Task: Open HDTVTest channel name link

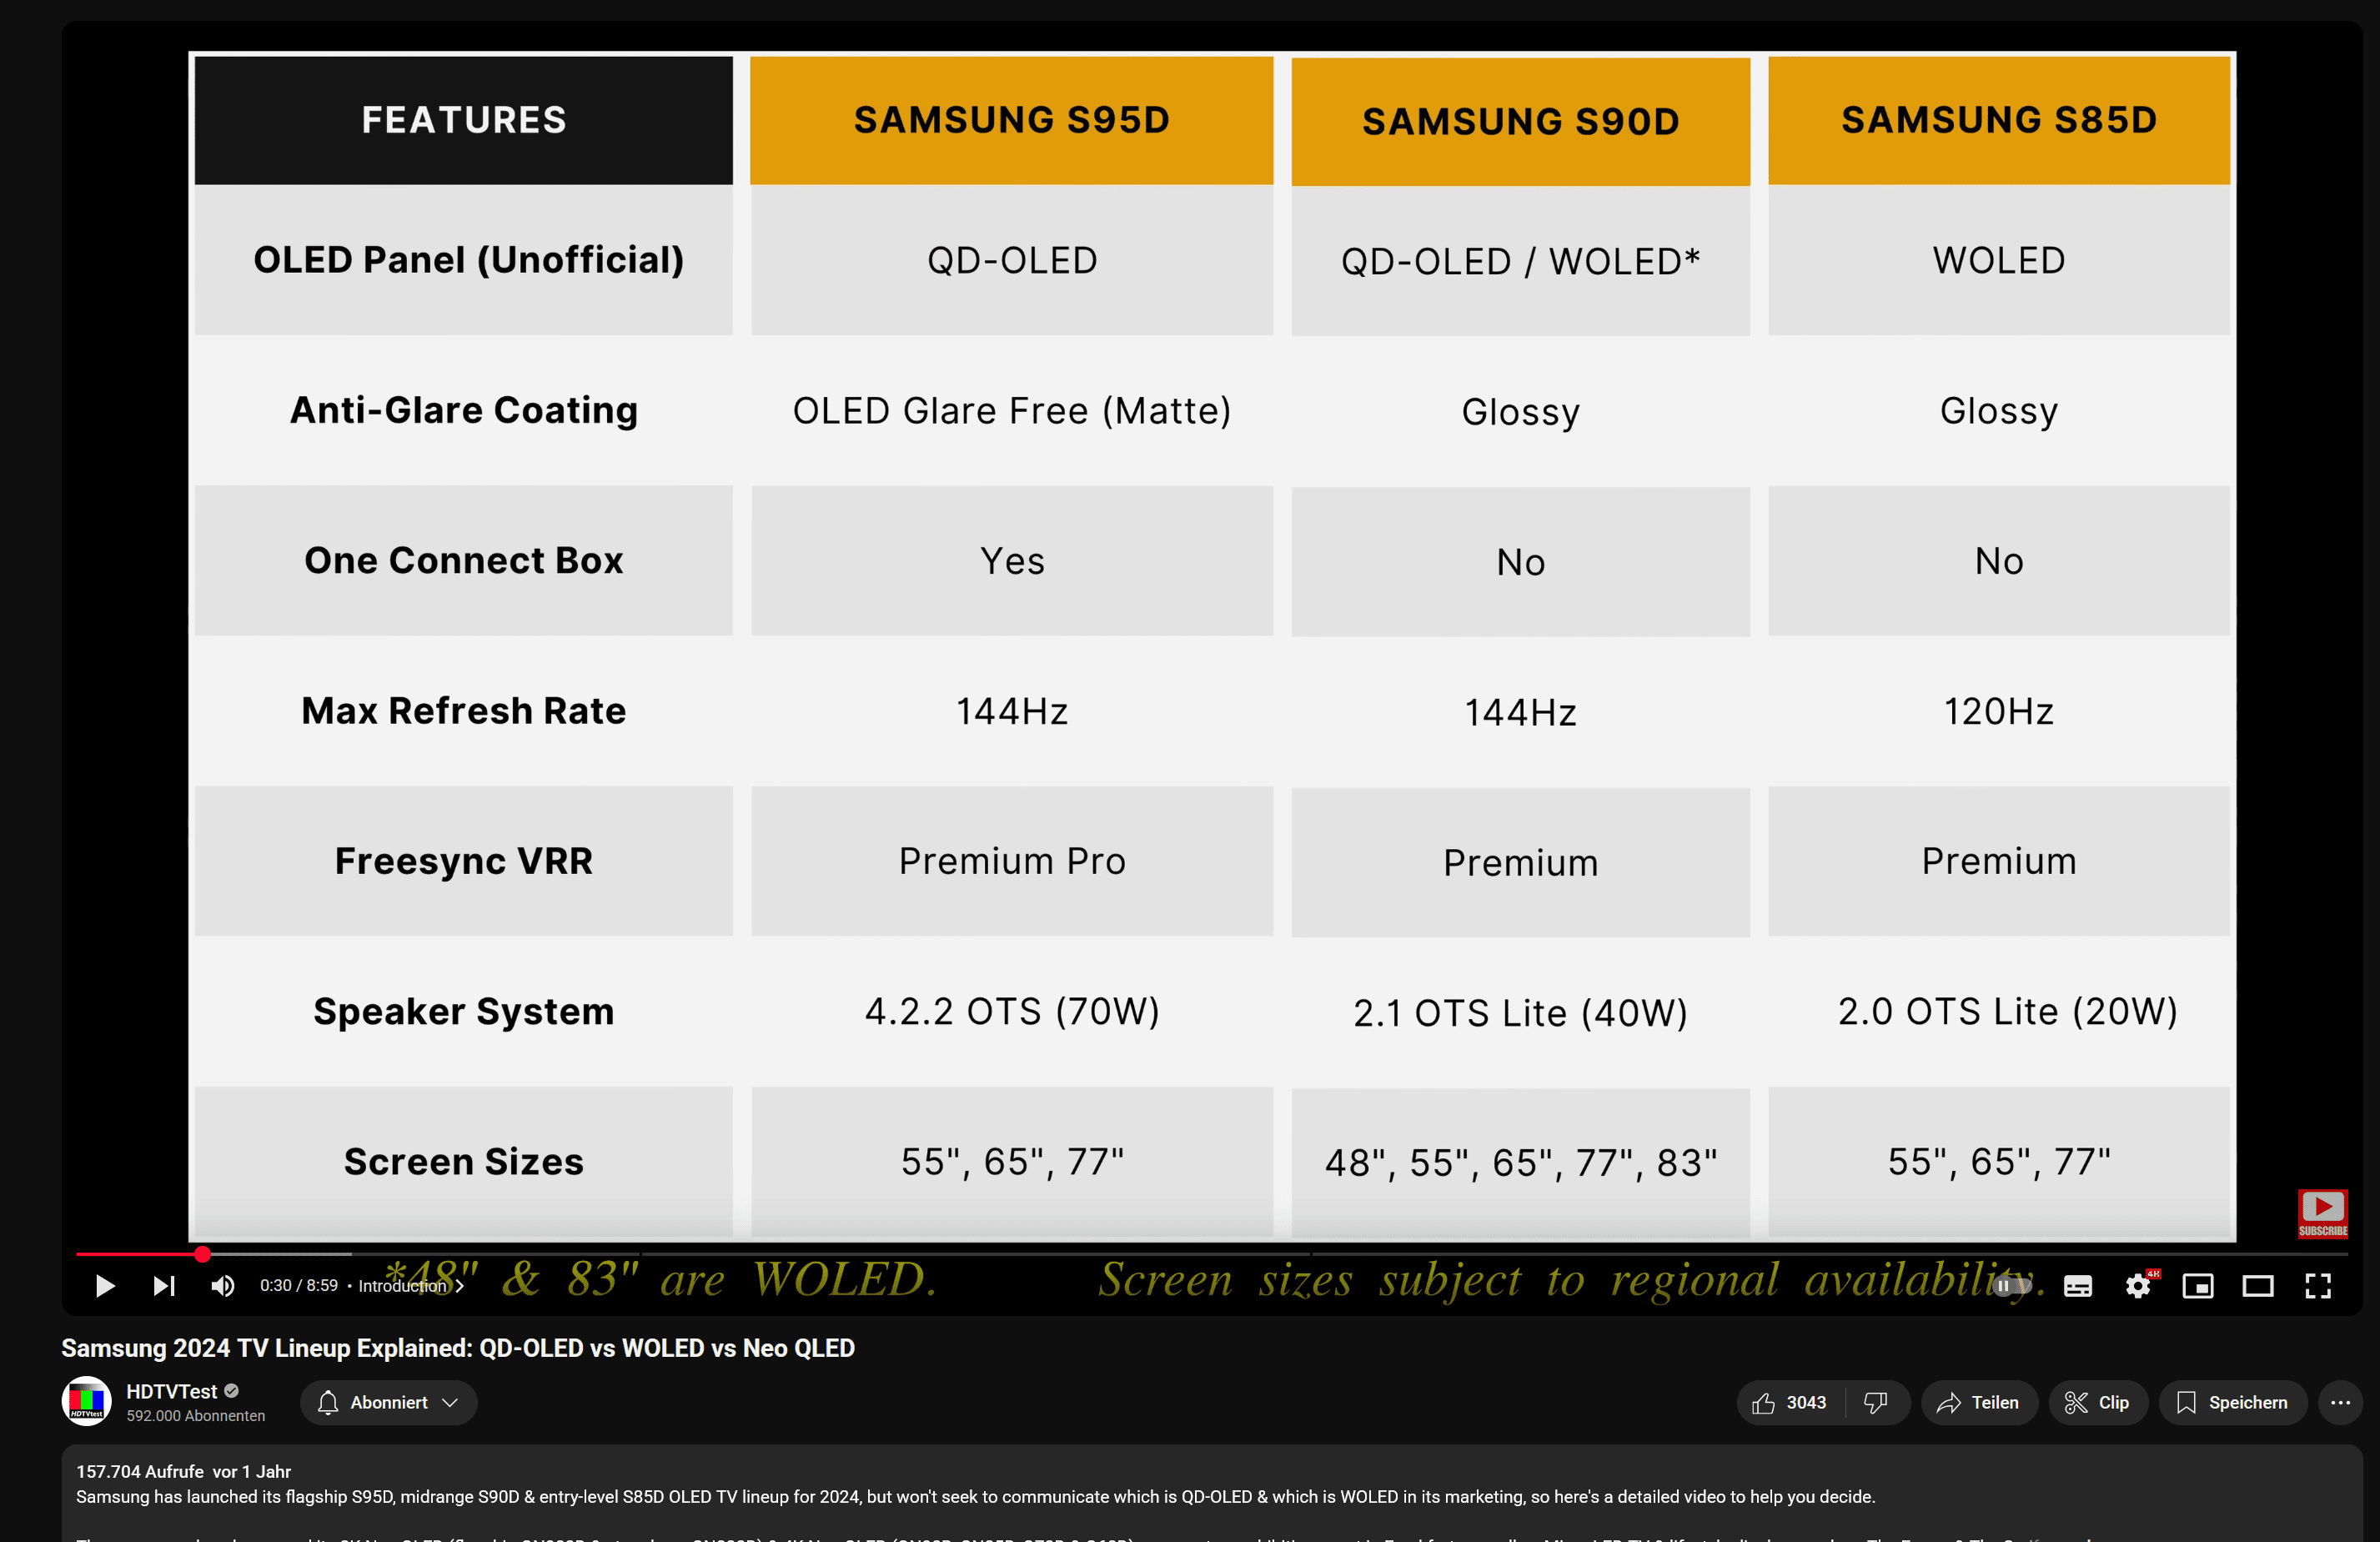Action: 171,1391
